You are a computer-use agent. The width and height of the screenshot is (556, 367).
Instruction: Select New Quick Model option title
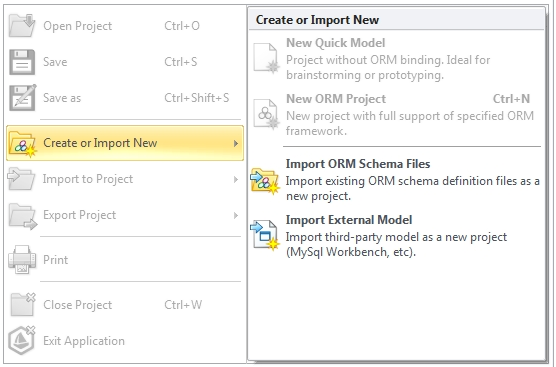click(335, 43)
